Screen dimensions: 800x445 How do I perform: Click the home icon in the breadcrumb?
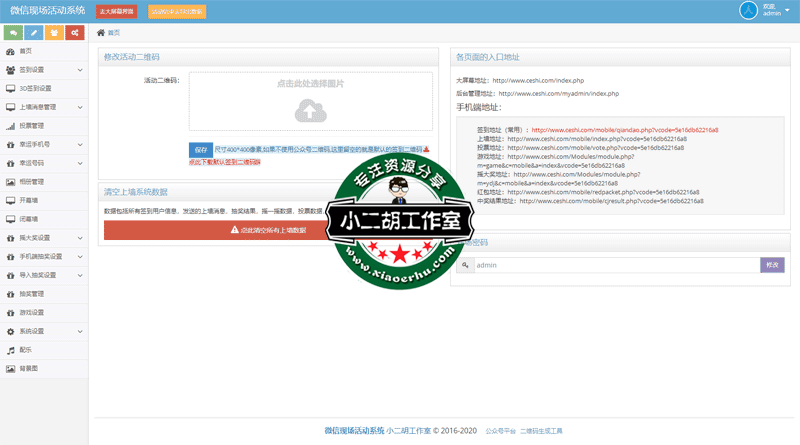tap(101, 33)
